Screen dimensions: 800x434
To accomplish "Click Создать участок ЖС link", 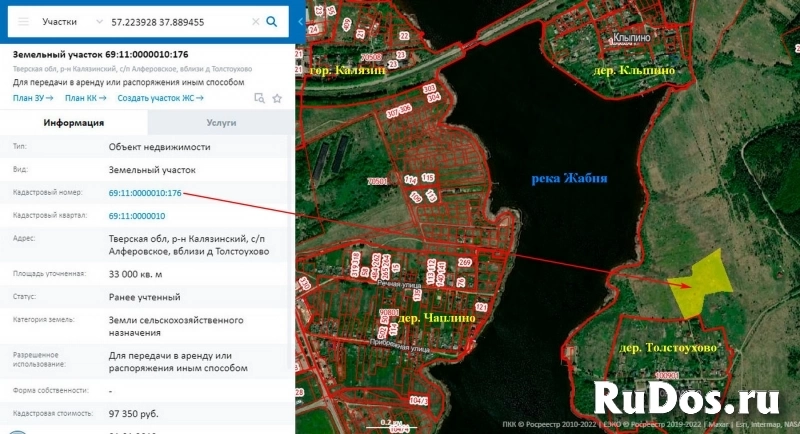I will pos(159,98).
